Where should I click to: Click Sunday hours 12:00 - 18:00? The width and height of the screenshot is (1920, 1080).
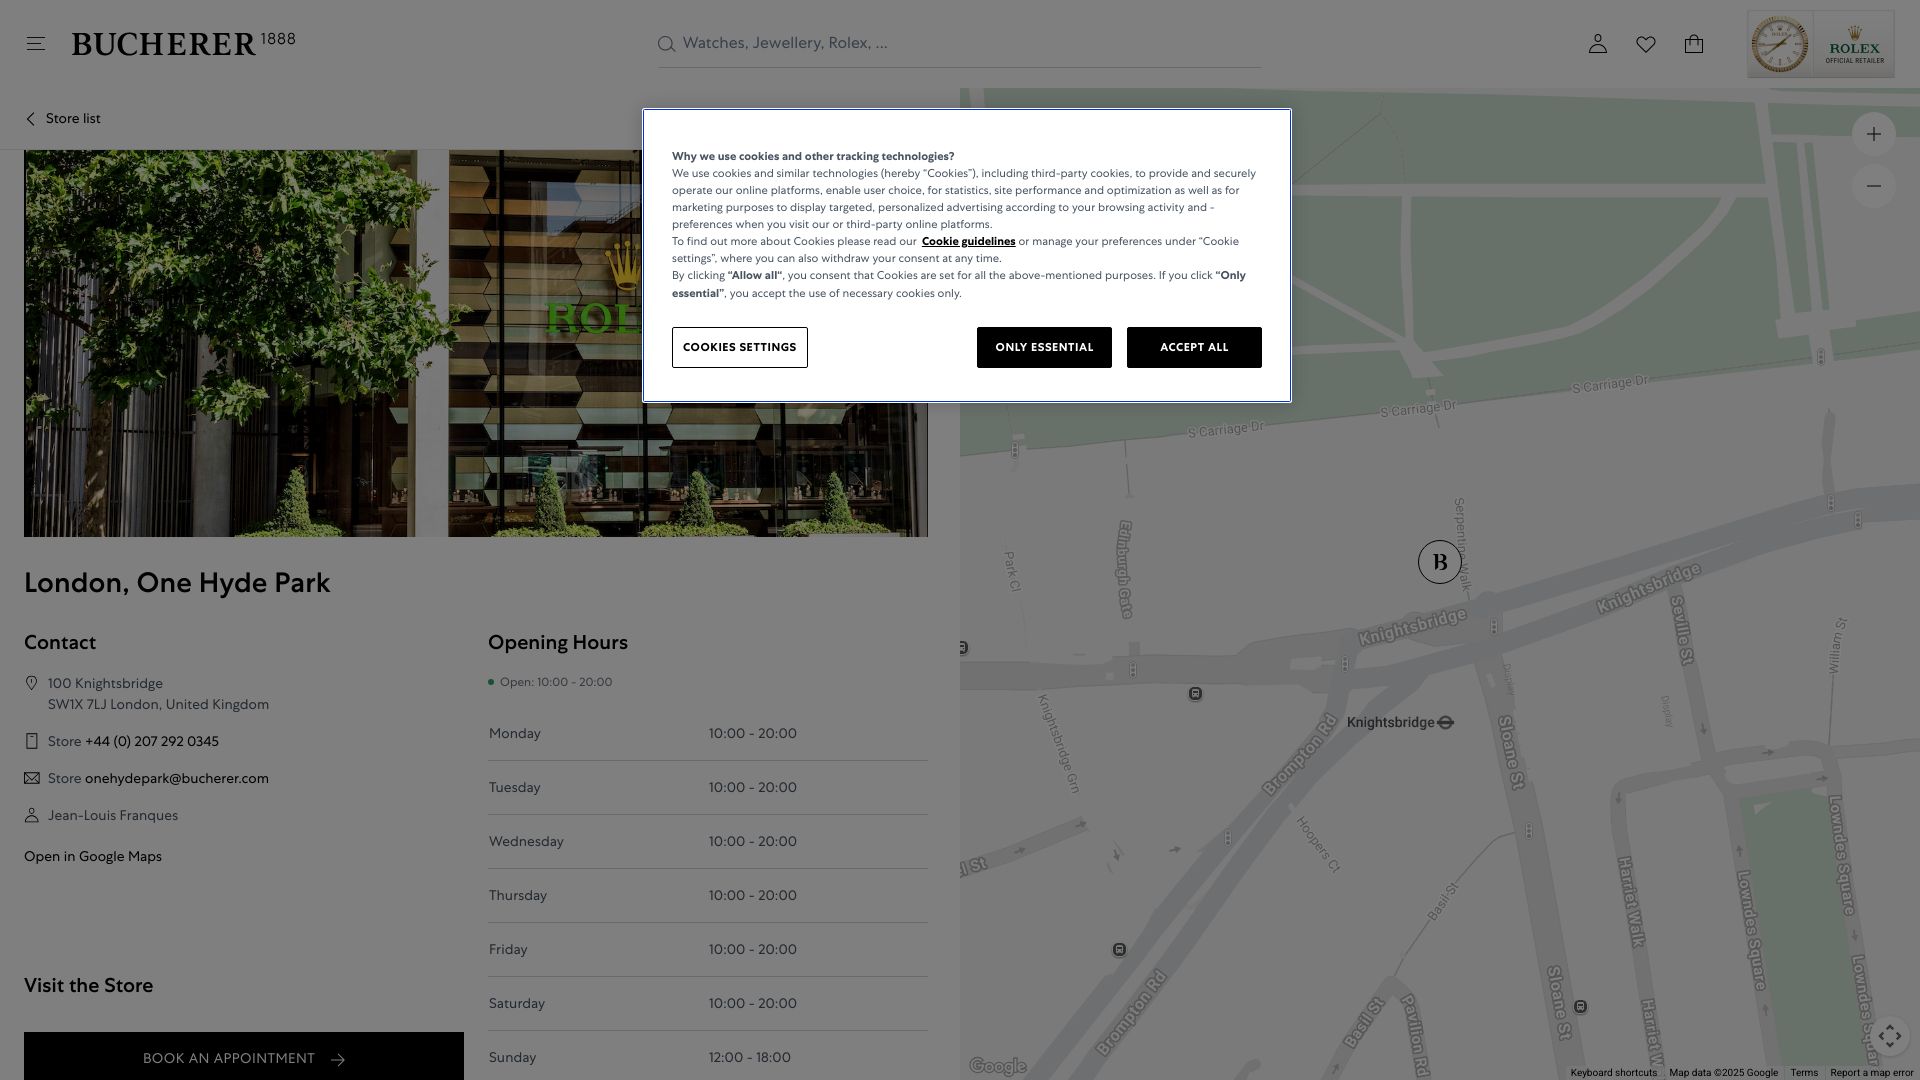(x=750, y=1058)
